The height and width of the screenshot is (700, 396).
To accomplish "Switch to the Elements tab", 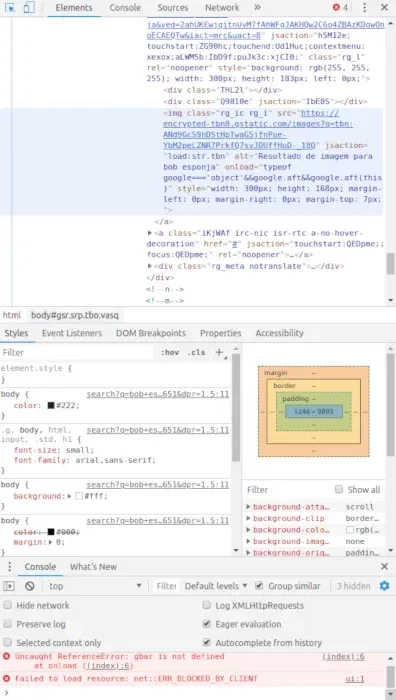I will coord(74,8).
